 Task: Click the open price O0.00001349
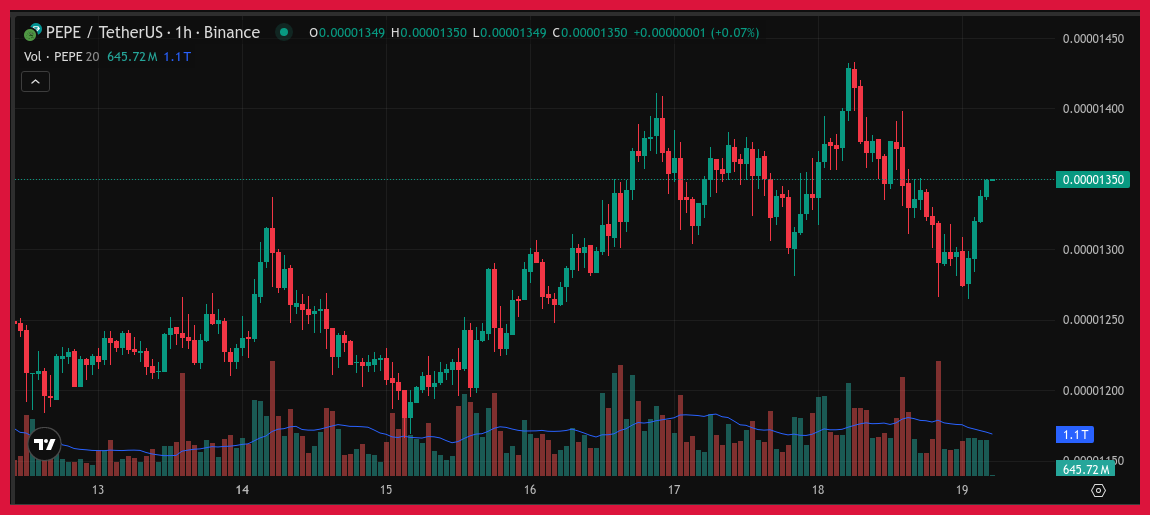click(348, 33)
